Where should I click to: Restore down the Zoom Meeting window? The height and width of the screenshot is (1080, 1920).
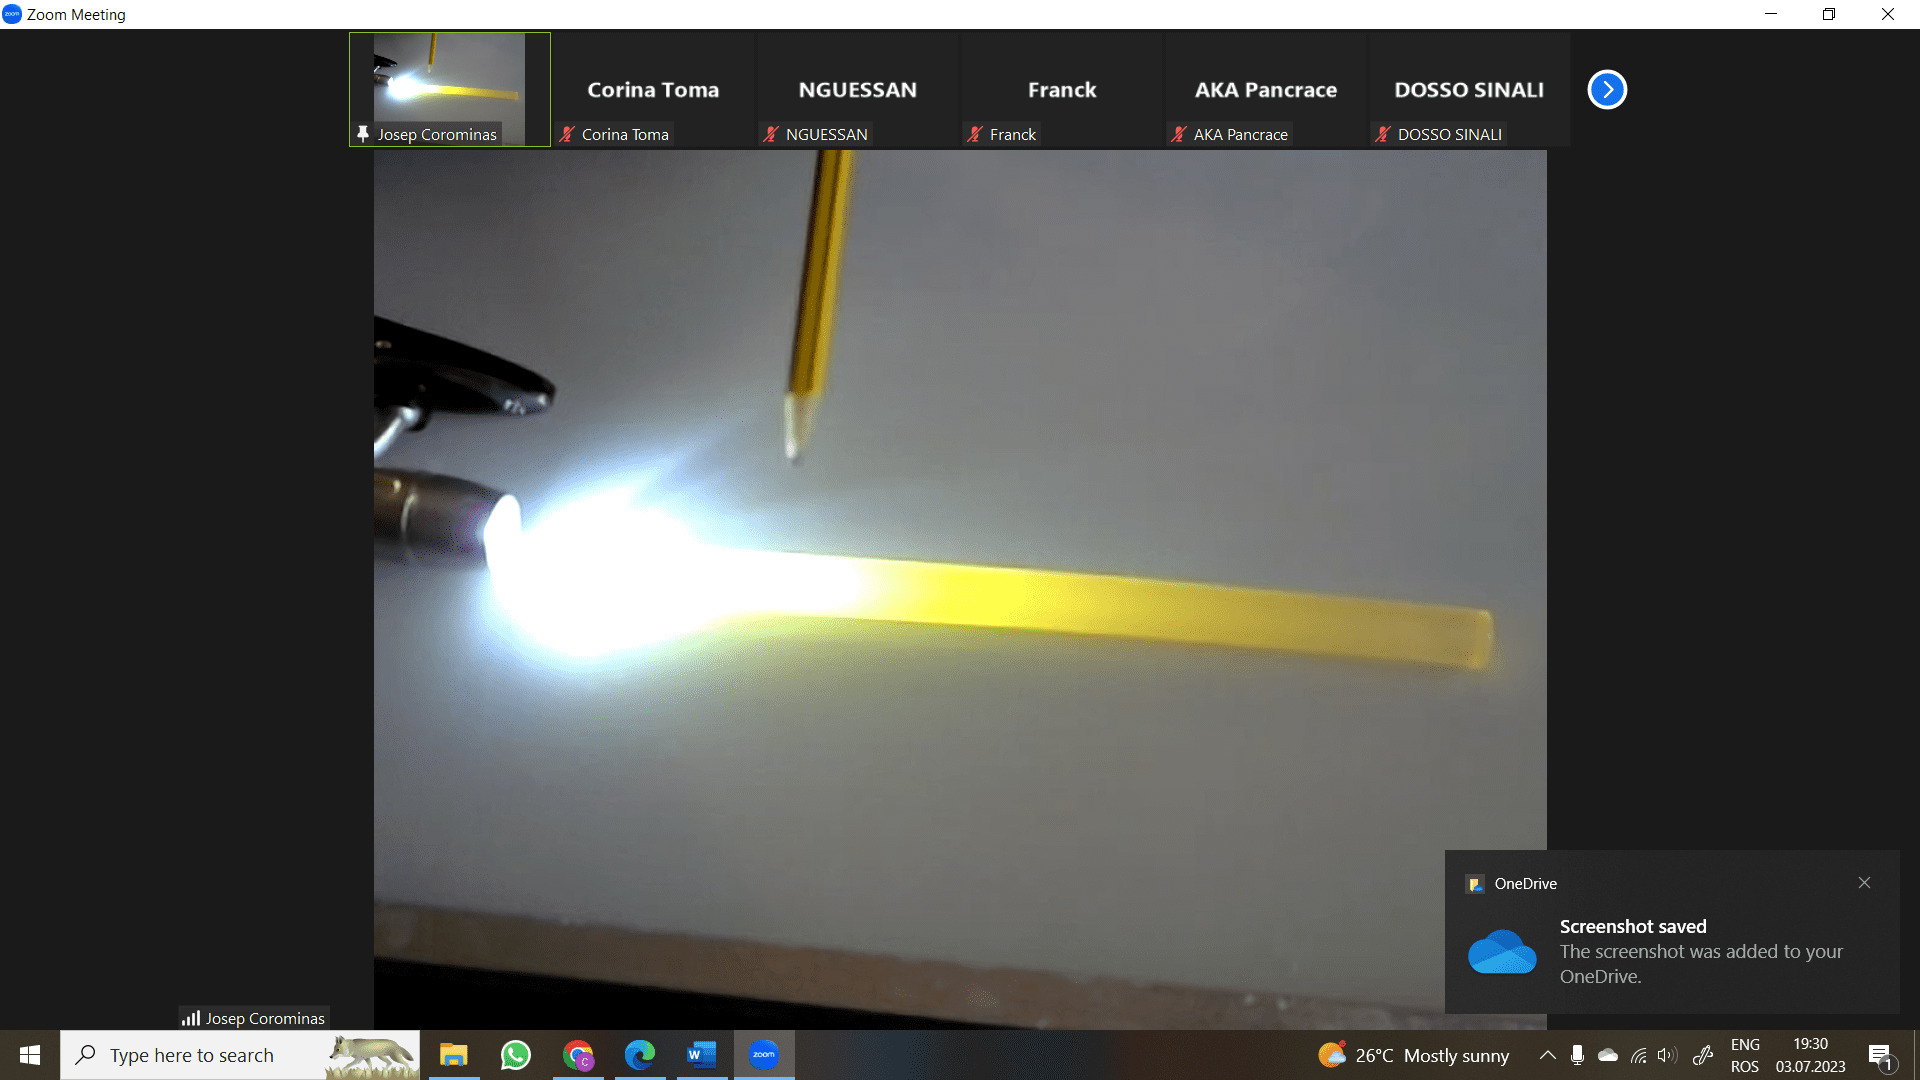(1829, 14)
